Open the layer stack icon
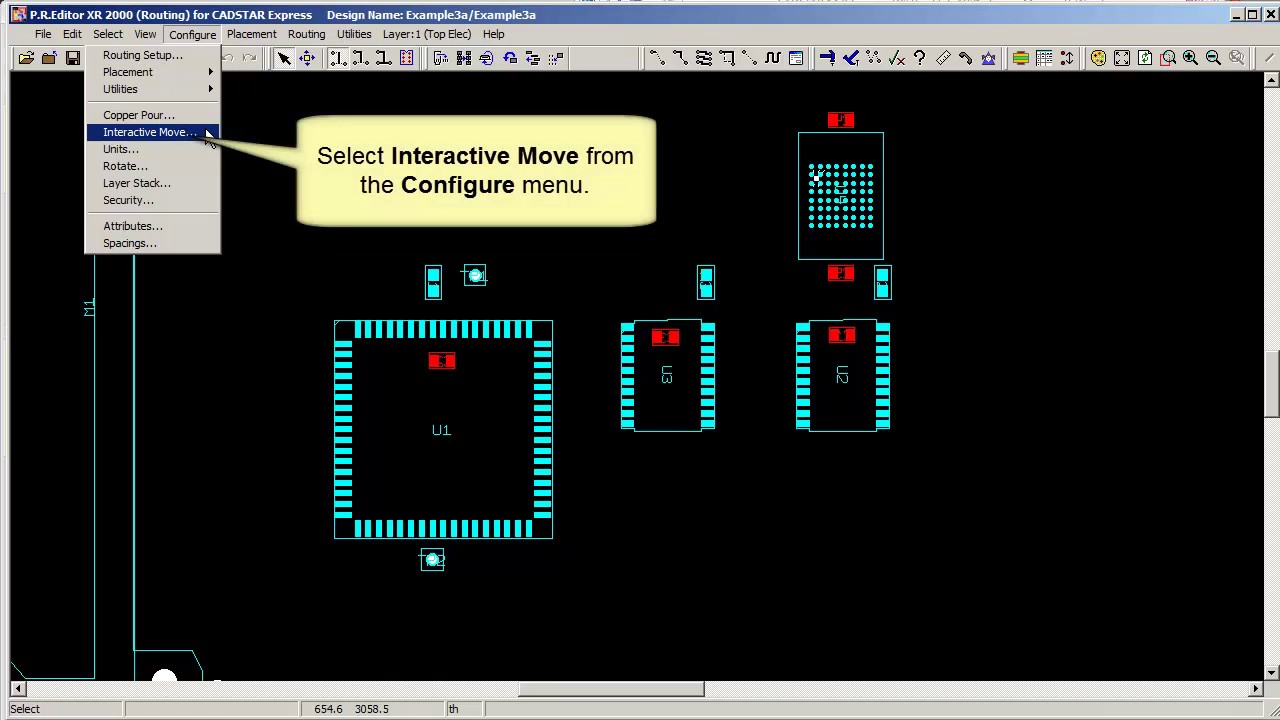The height and width of the screenshot is (720, 1280). click(1020, 58)
